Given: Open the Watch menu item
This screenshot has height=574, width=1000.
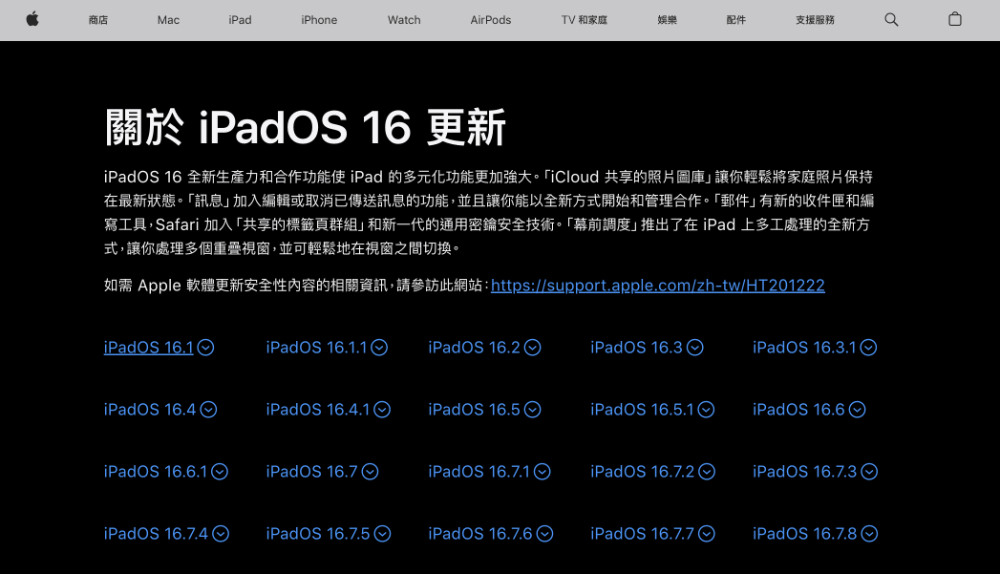Looking at the screenshot, I should [404, 20].
